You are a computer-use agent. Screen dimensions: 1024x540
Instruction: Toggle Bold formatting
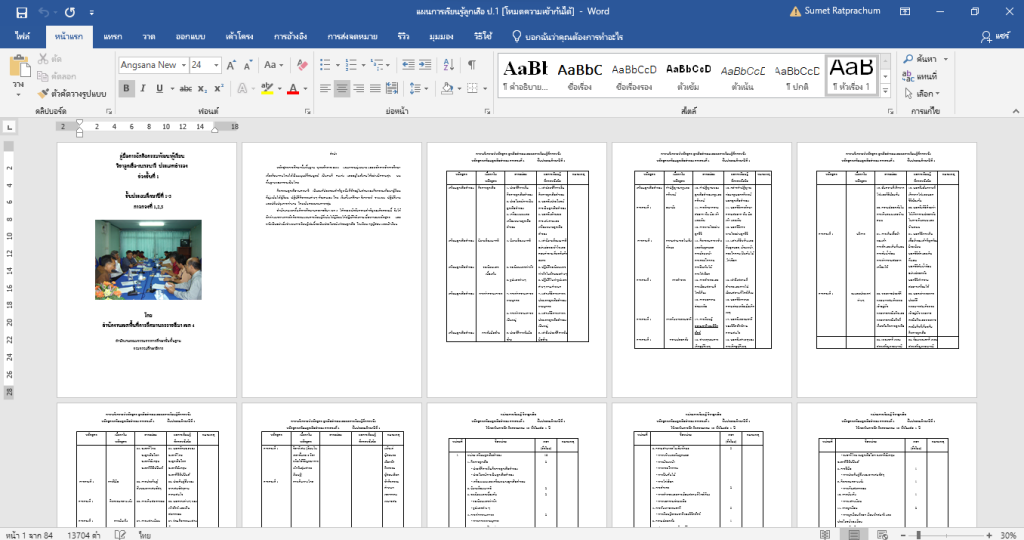127,88
